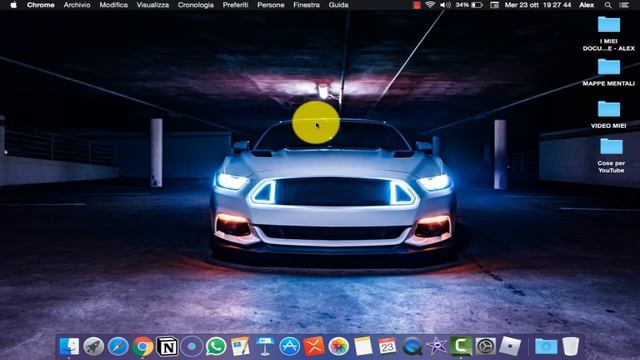This screenshot has height=360, width=640.
Task: Open the keyboard input menu icon
Action: coord(494,5)
